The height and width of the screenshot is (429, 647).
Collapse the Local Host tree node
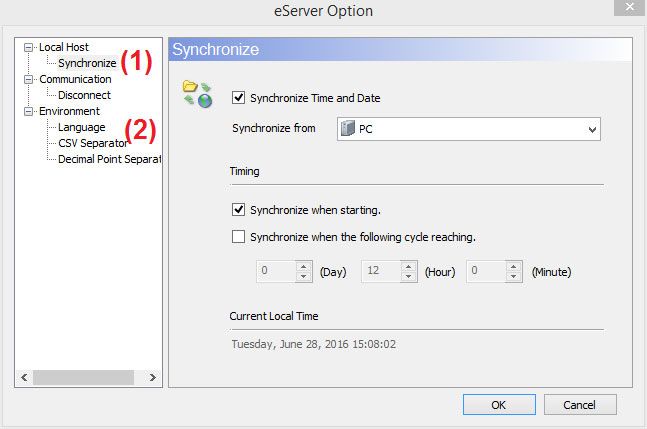28,47
